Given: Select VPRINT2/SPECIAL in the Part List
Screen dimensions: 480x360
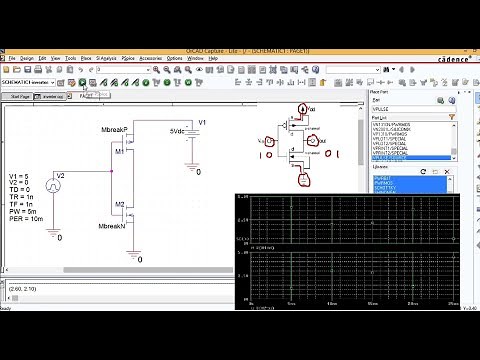Looking at the screenshot, I should pos(390,153).
